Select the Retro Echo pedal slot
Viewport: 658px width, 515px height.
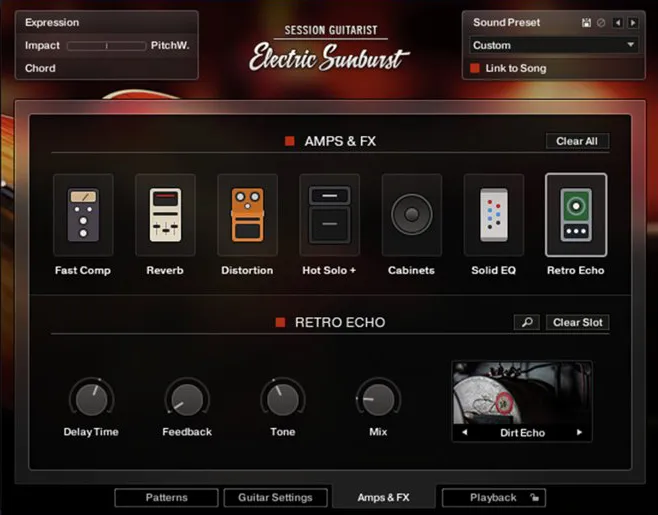[576, 215]
